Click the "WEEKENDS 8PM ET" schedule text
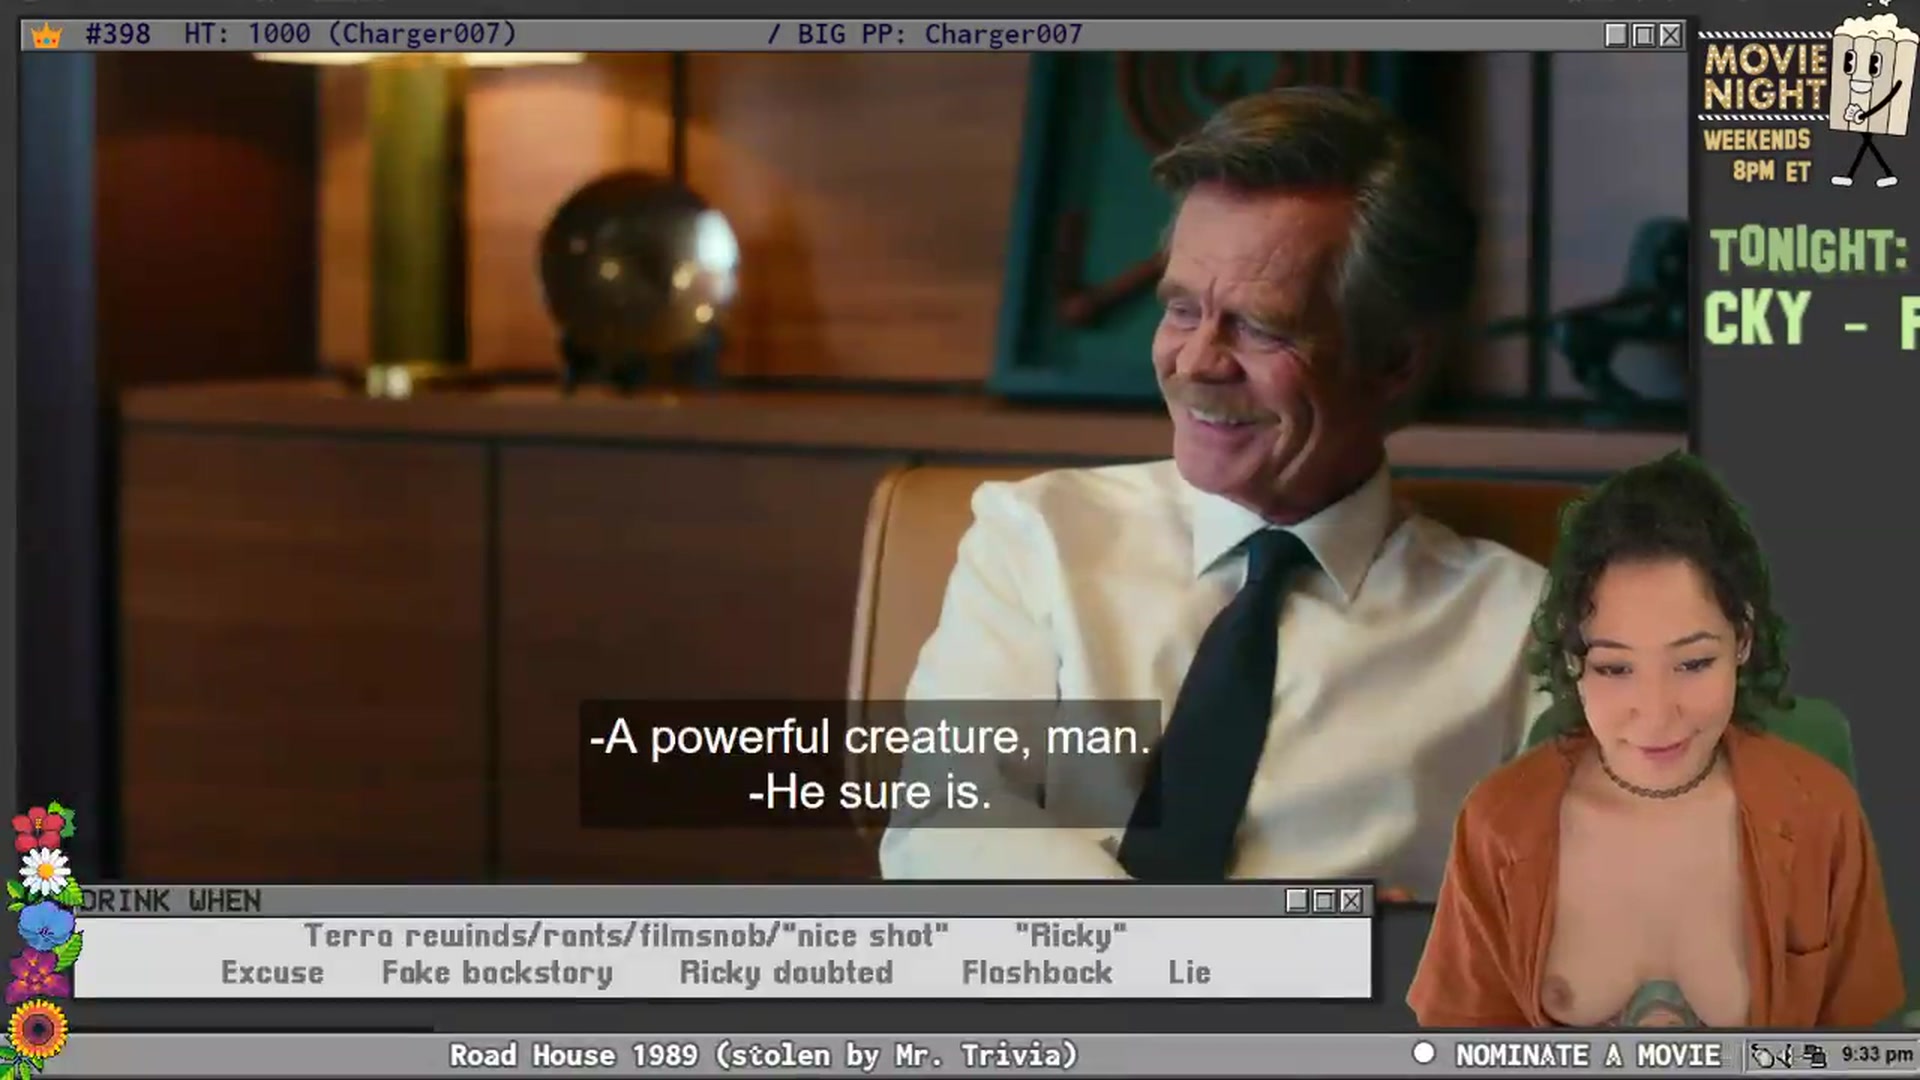1920x1080 pixels. pos(1757,155)
